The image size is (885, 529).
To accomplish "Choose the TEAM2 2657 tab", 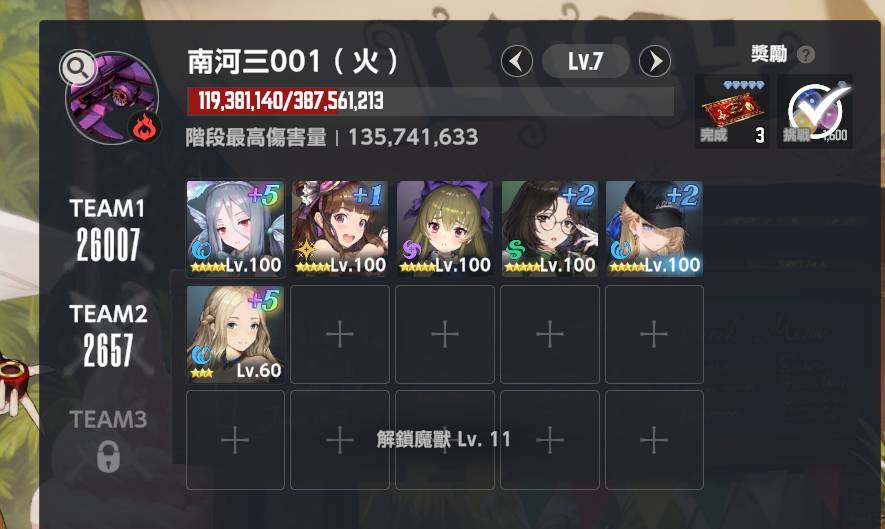I will [108, 334].
